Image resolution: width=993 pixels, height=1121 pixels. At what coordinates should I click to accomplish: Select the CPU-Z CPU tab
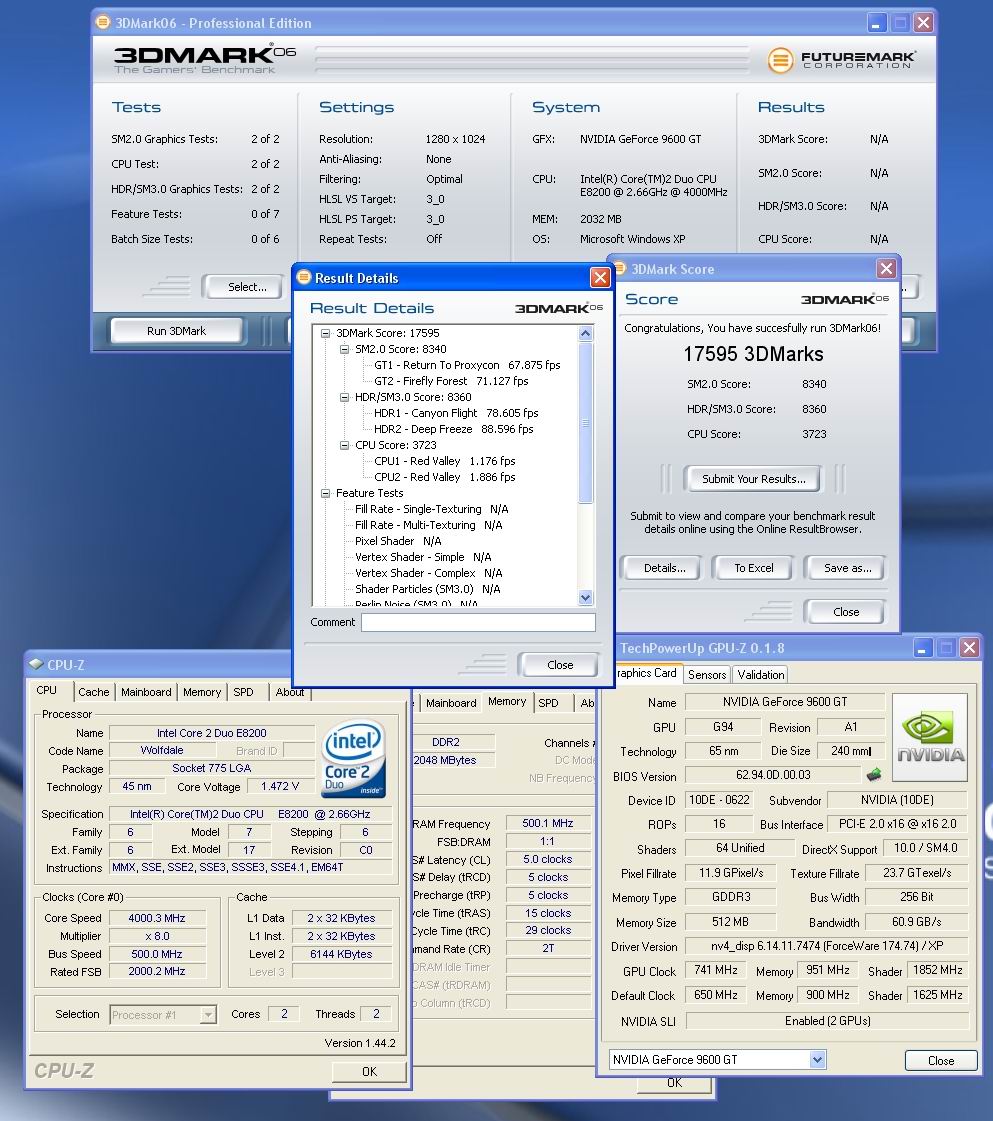click(x=46, y=691)
